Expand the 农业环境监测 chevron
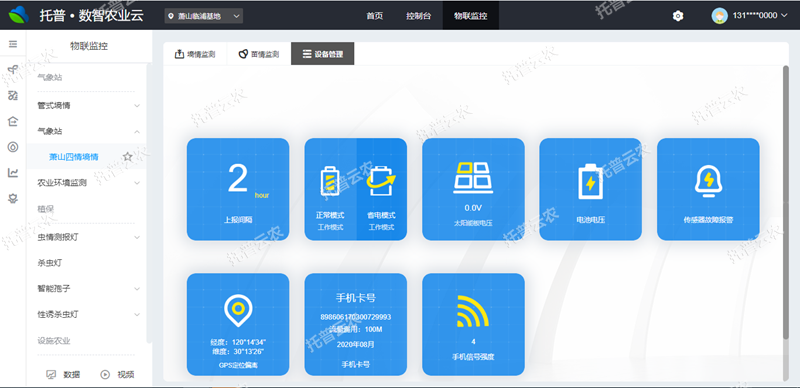800x388 pixels. (137, 183)
